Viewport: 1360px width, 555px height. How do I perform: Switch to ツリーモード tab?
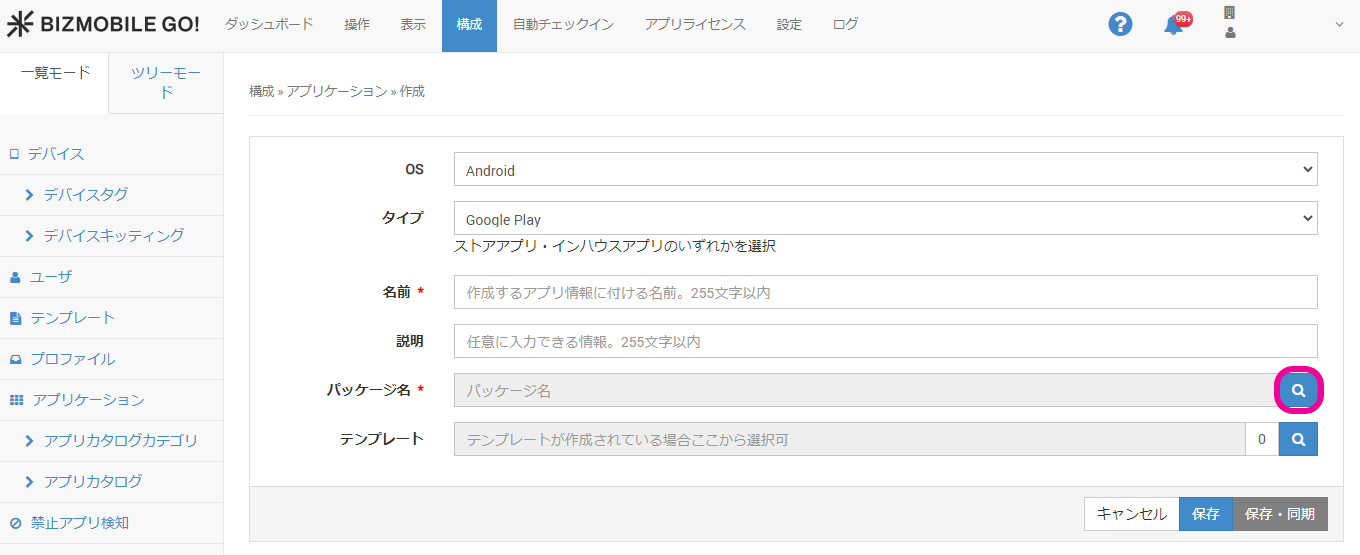coord(166,82)
